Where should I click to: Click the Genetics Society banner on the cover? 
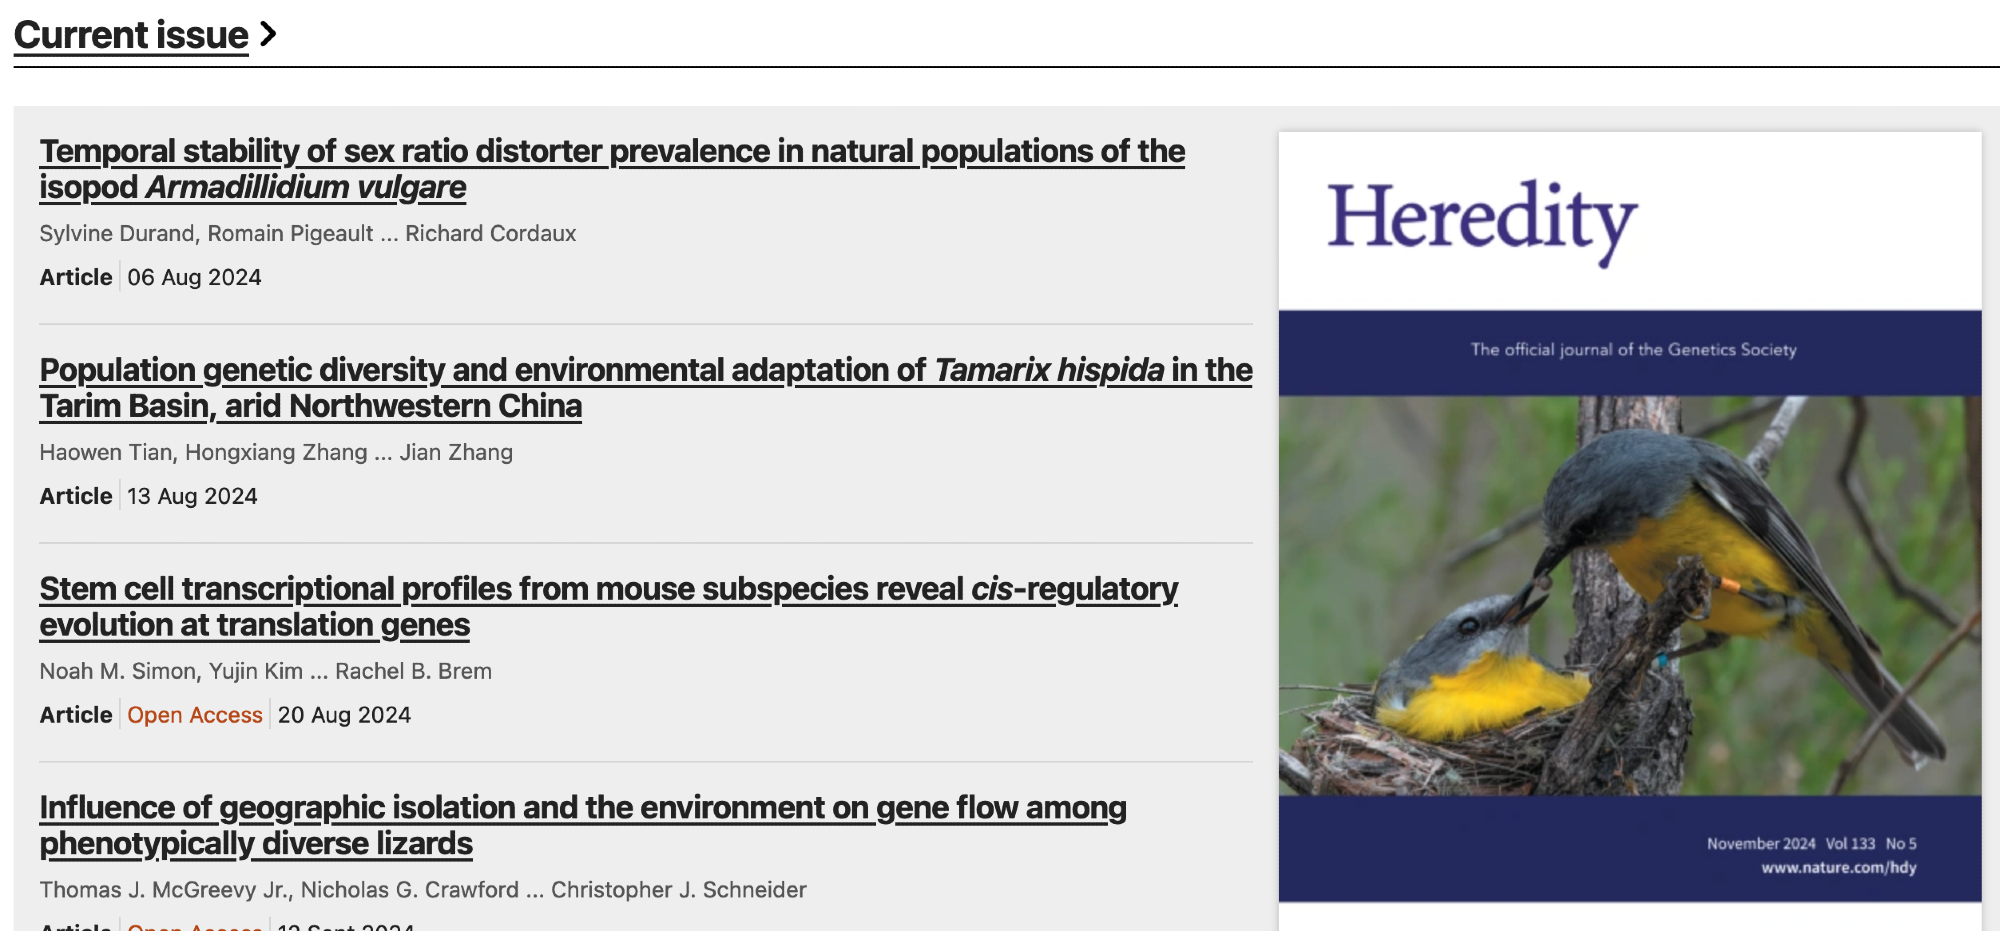point(1632,350)
